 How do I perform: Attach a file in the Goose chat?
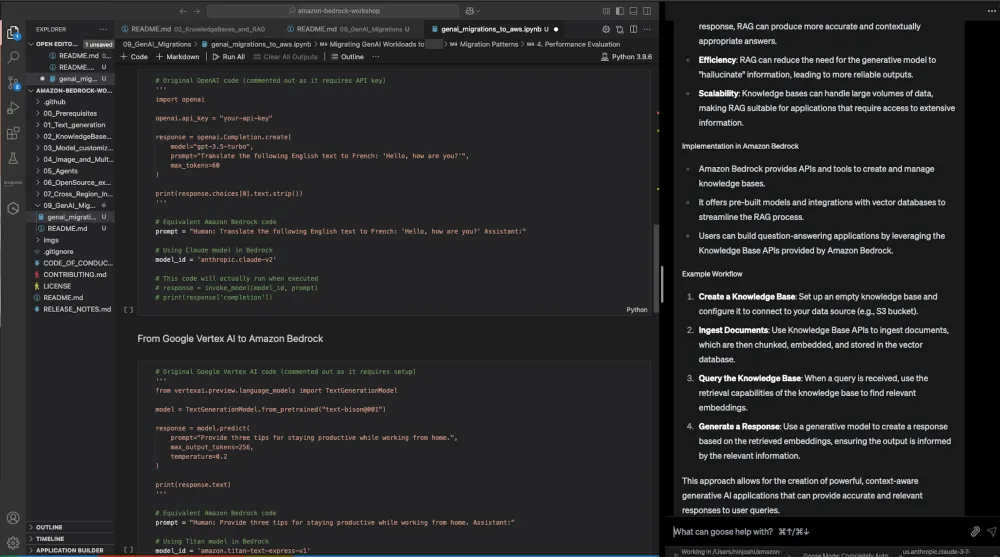point(975,531)
